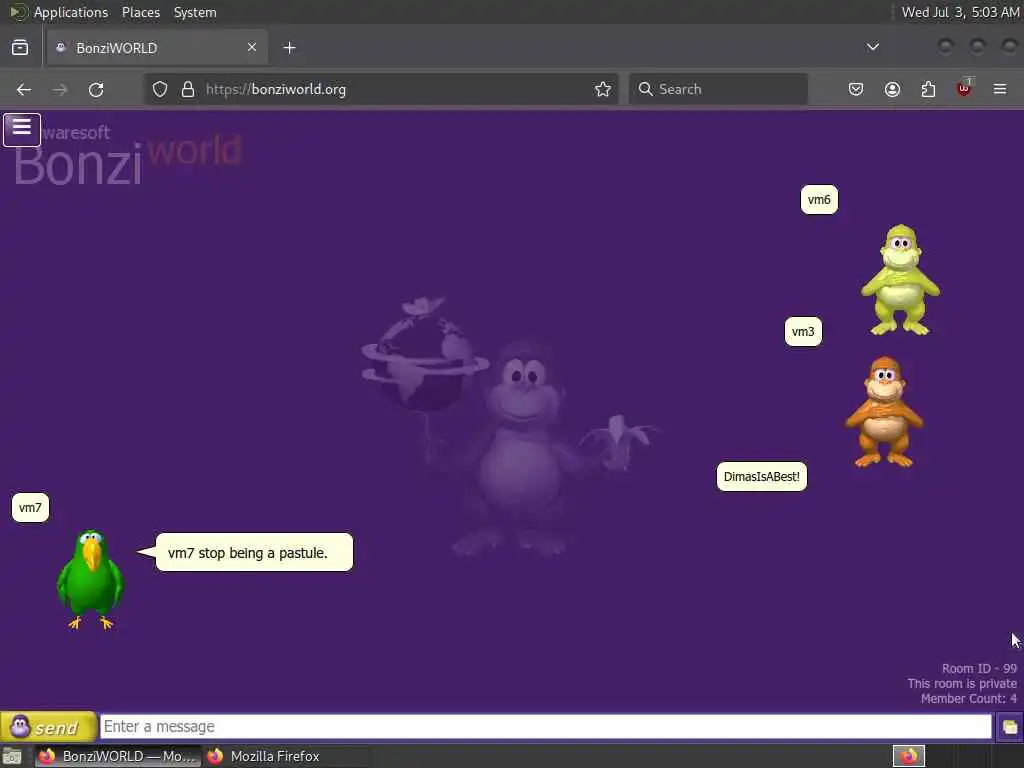Click the Room ID - 99 text
The height and width of the screenshot is (768, 1024).
pos(979,669)
